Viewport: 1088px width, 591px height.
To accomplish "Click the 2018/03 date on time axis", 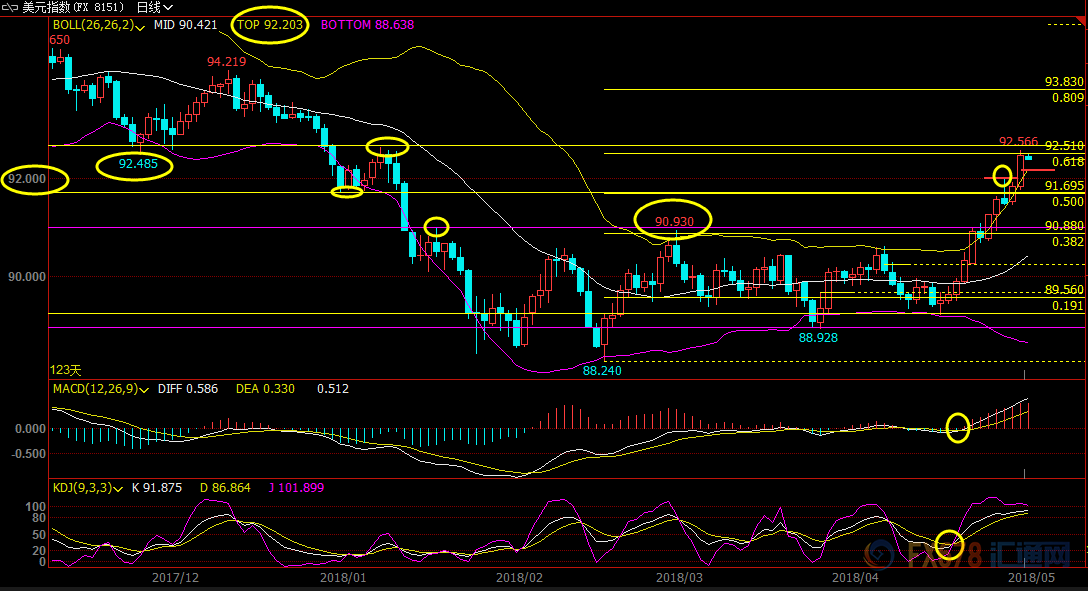I will (679, 578).
